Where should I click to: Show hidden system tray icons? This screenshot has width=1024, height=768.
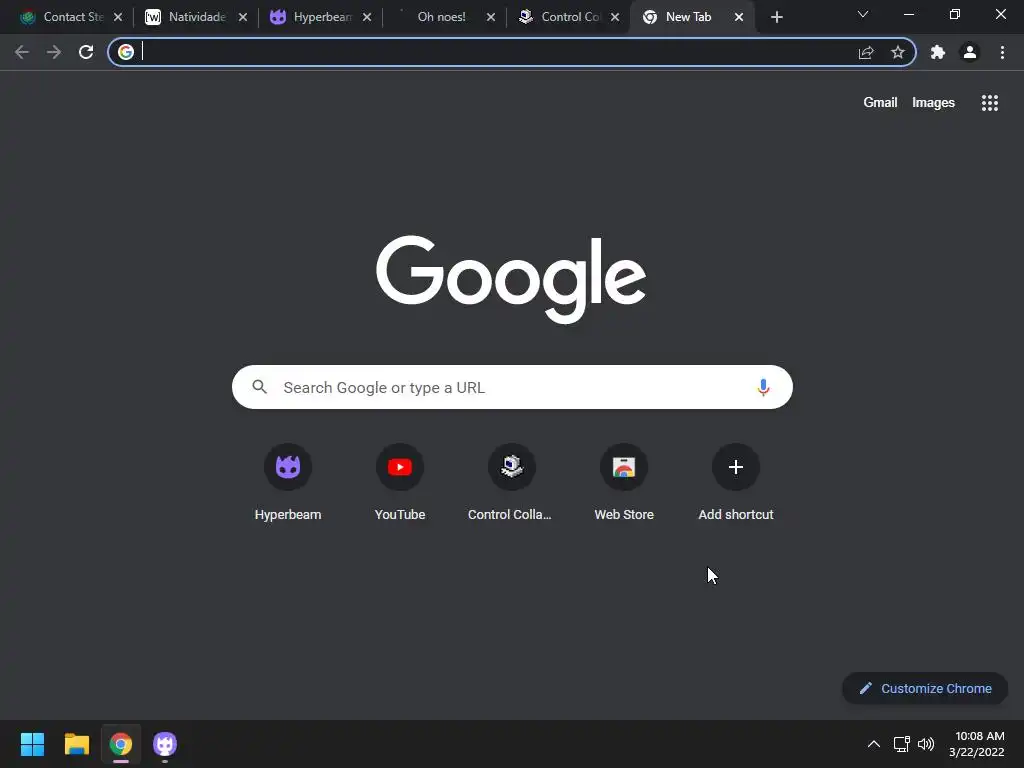pos(874,744)
